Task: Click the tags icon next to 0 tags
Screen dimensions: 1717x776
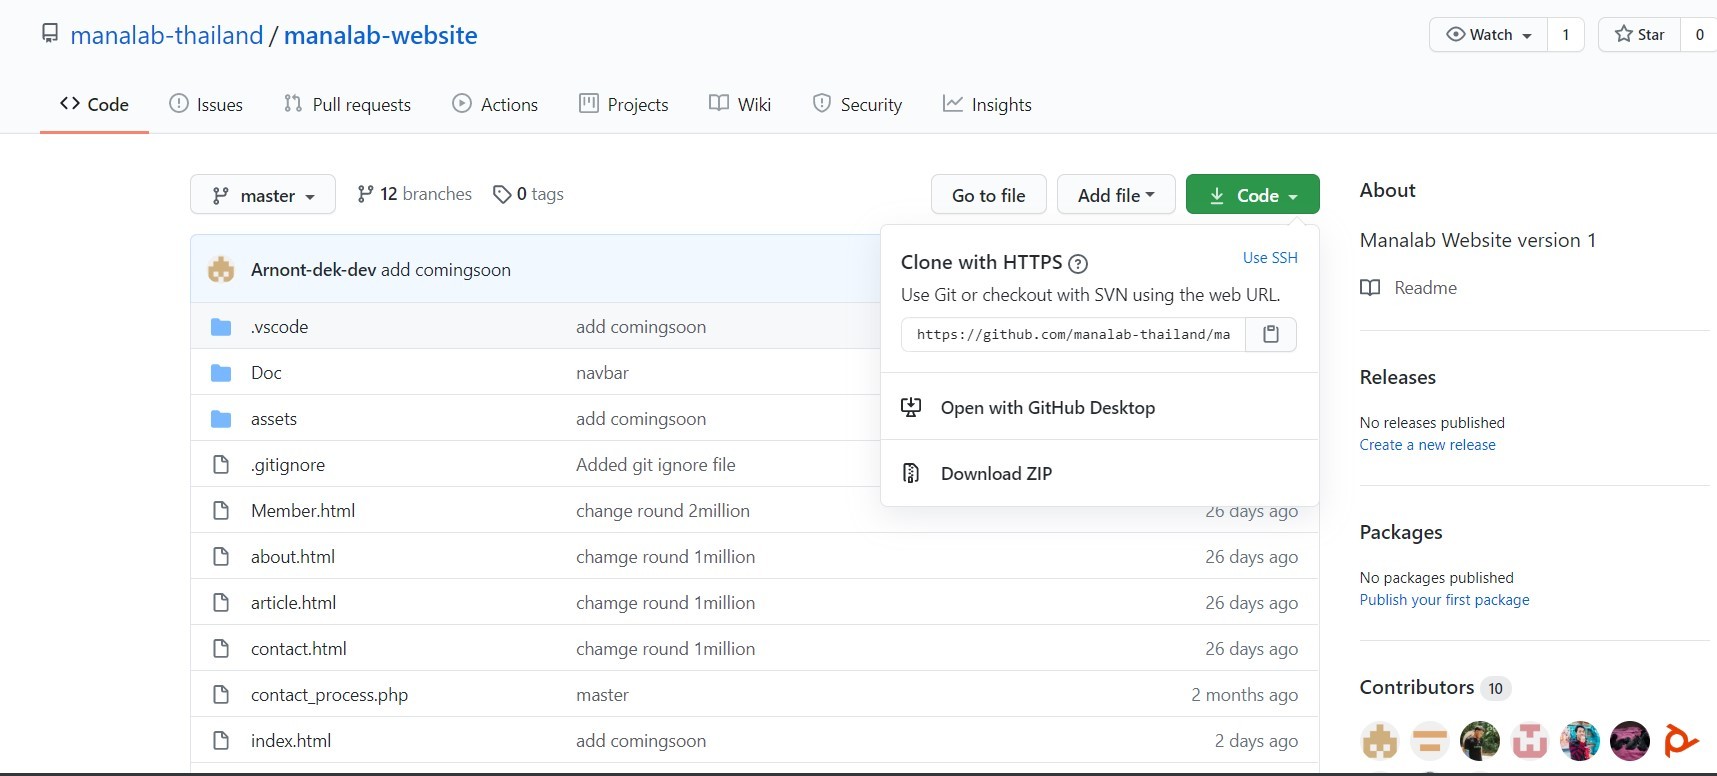Action: 502,194
